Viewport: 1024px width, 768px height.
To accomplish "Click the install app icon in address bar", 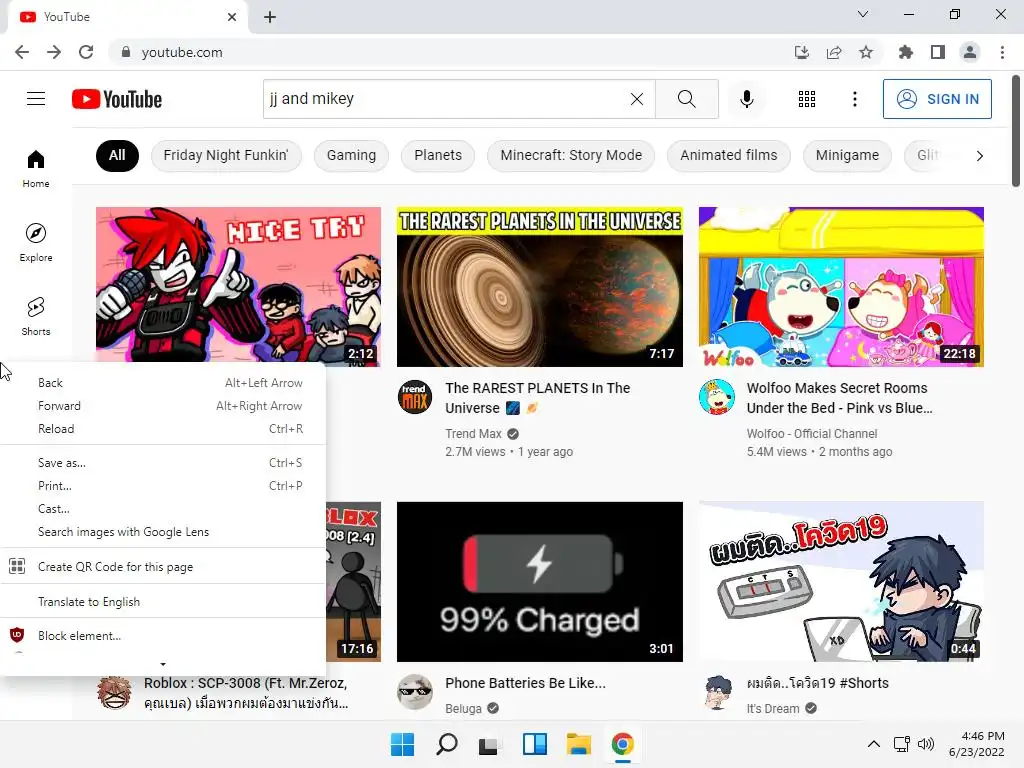I will point(801,52).
